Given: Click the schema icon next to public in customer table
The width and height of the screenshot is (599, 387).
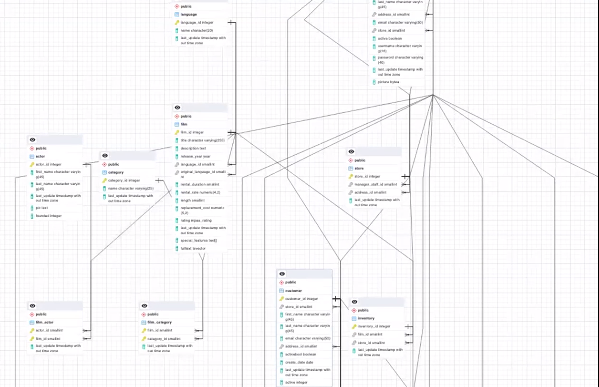Looking at the screenshot, I should pyautogui.click(x=282, y=283).
